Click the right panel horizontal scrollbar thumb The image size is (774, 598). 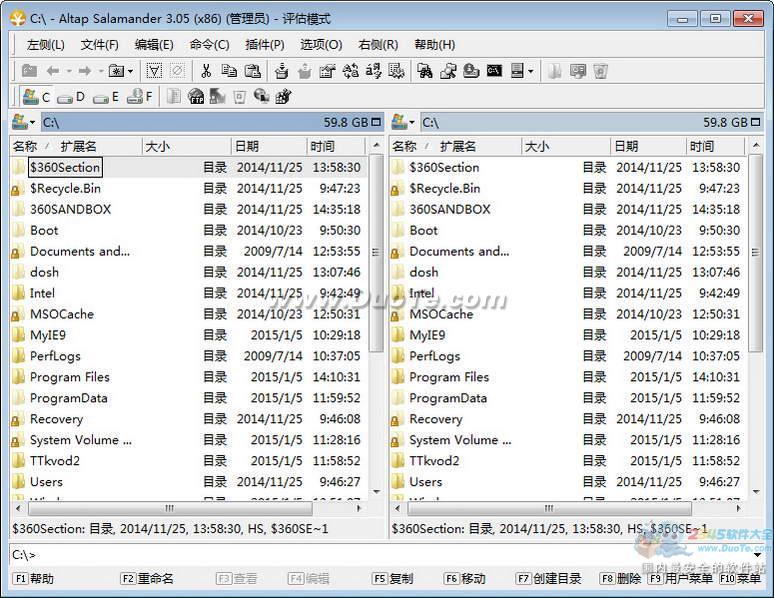[x=549, y=508]
